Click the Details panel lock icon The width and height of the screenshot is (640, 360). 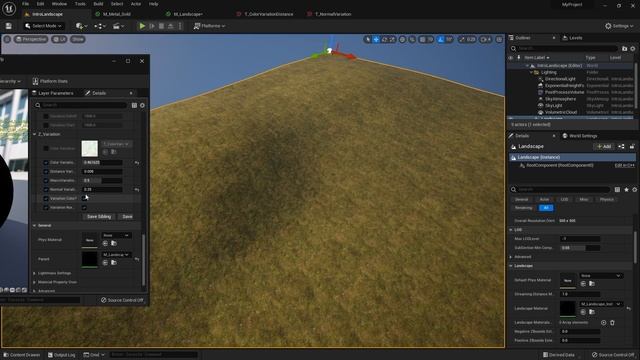[632, 147]
